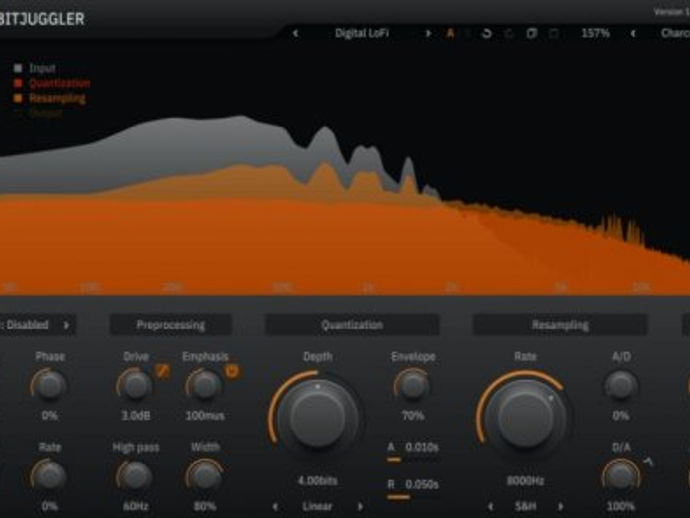Click the gray Input color square
Screen dimensions: 690x518
(18, 68)
